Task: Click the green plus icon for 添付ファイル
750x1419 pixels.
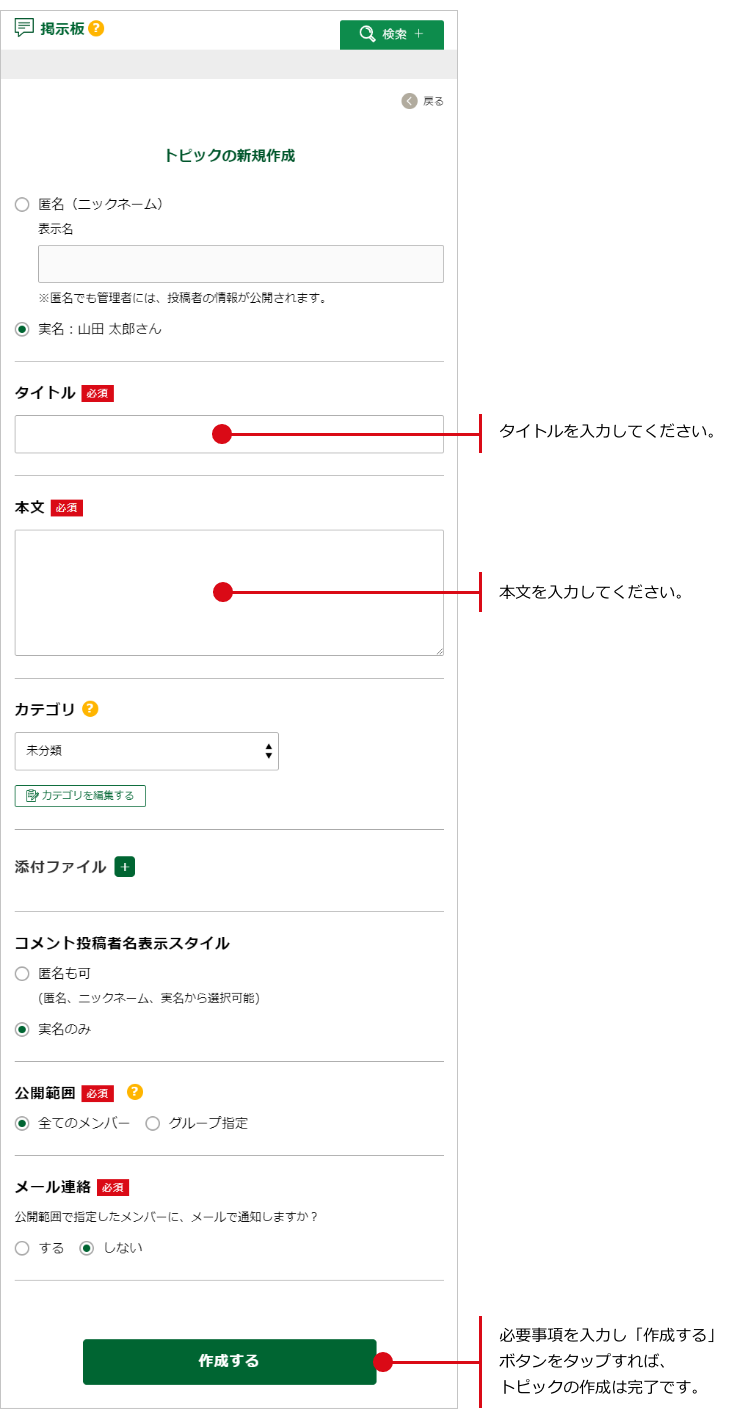Action: click(124, 867)
